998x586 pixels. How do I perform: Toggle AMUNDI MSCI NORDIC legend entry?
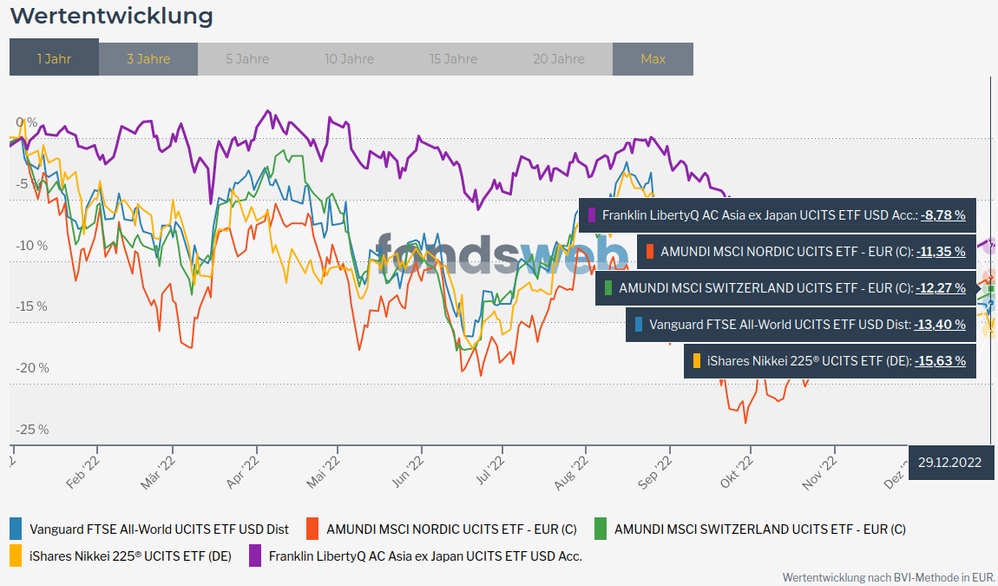454,529
